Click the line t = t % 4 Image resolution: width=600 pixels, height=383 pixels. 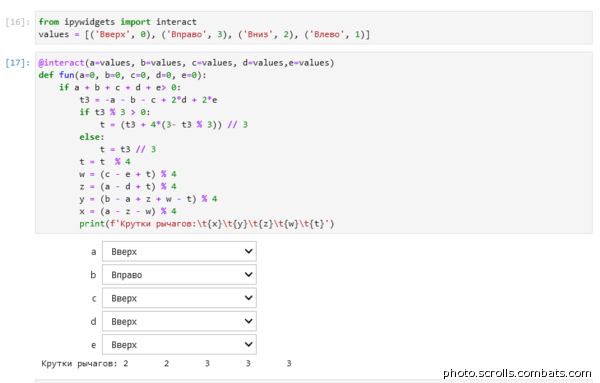pyautogui.click(x=105, y=162)
